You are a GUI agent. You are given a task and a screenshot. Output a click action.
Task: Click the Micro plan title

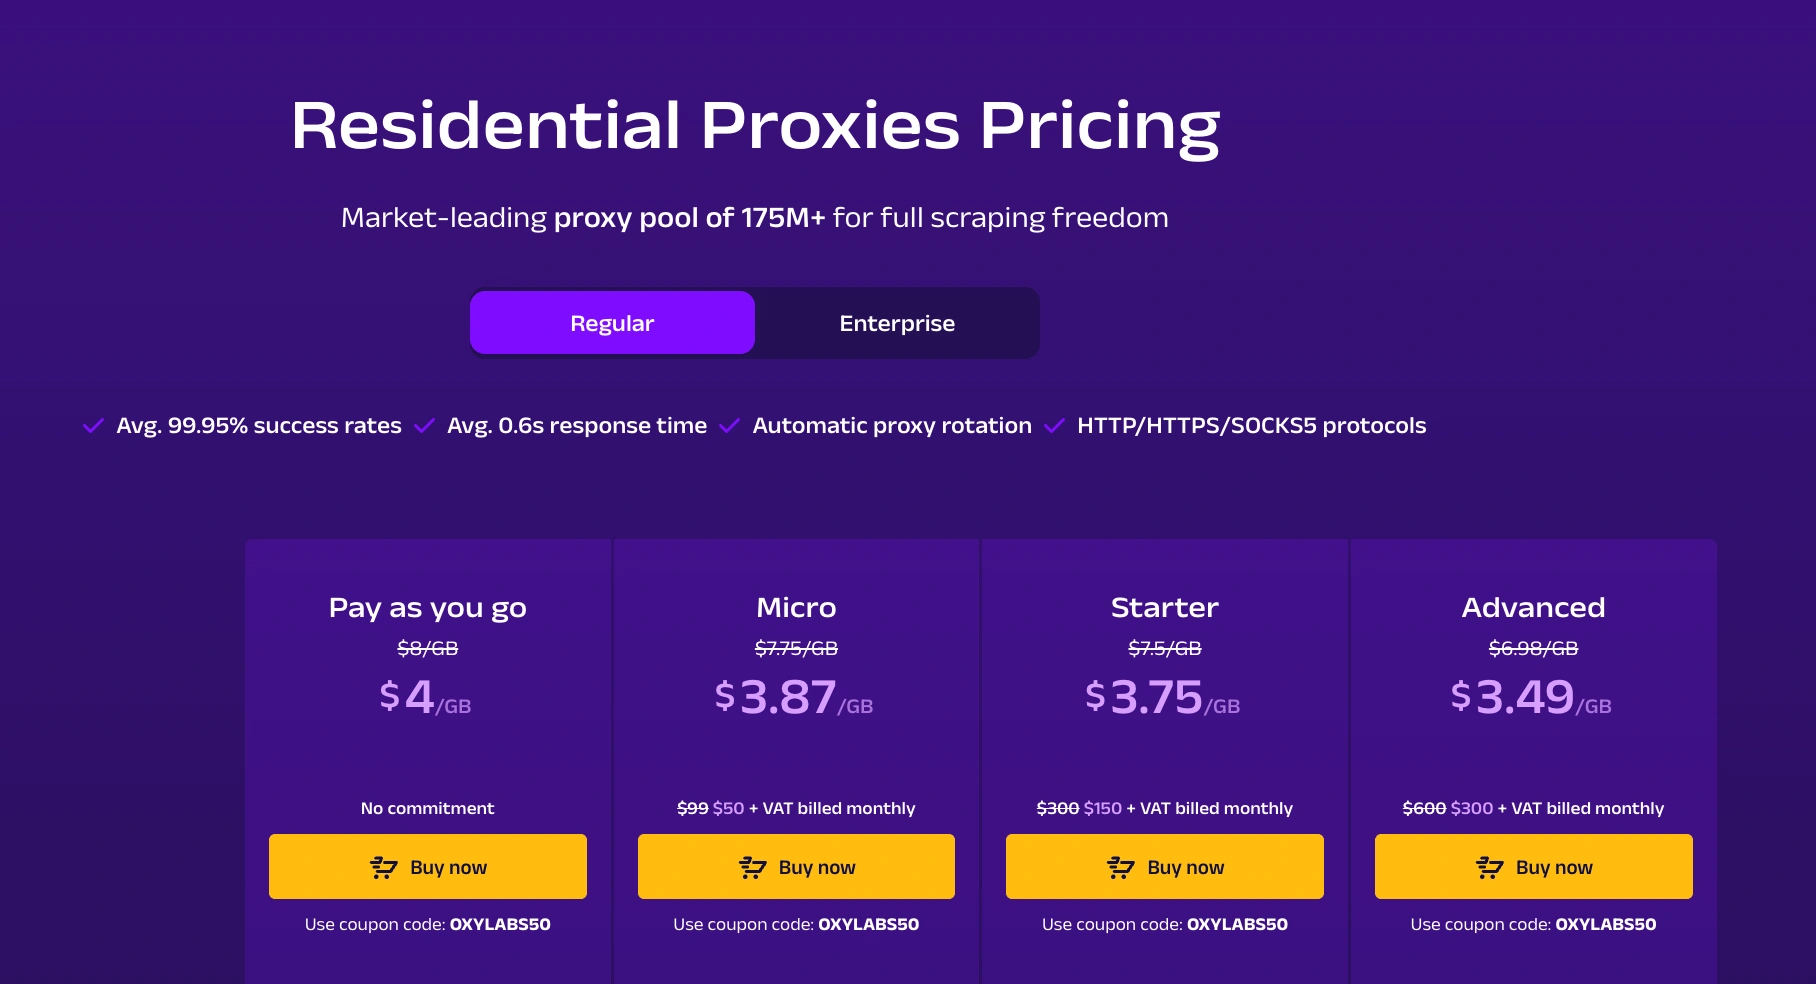coord(796,607)
